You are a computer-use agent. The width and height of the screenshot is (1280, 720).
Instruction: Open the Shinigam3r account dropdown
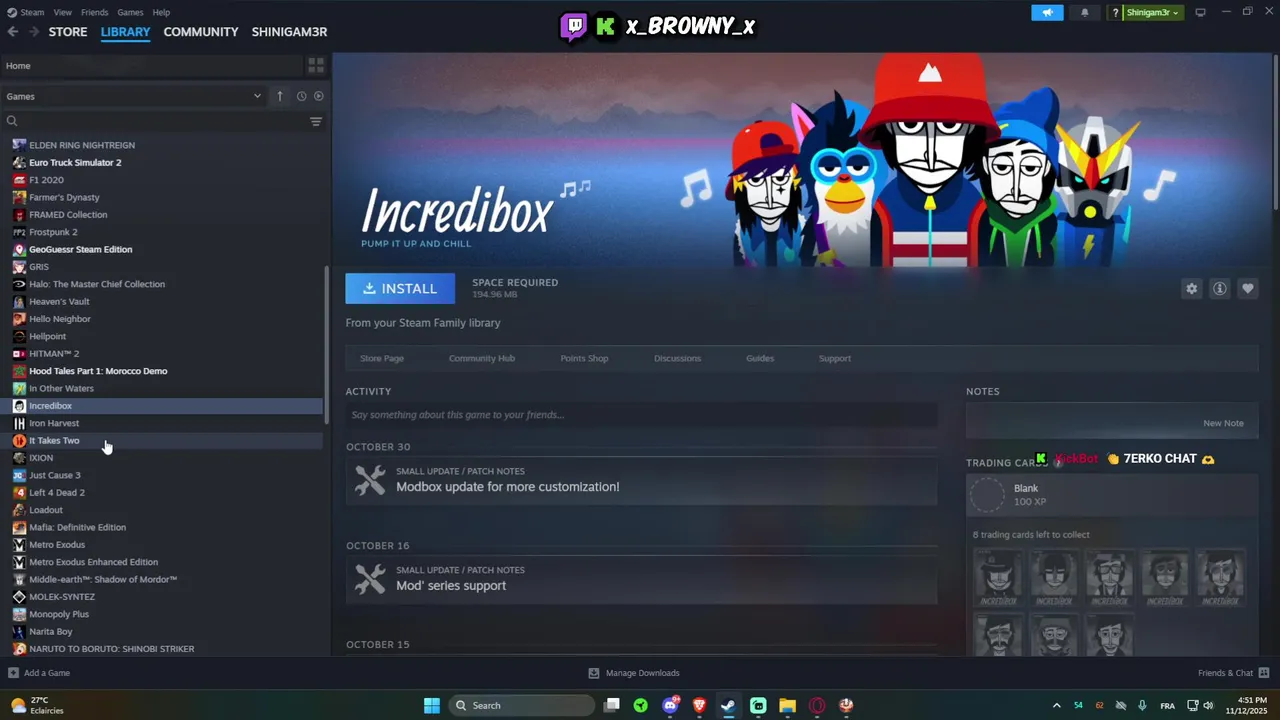click(1152, 12)
